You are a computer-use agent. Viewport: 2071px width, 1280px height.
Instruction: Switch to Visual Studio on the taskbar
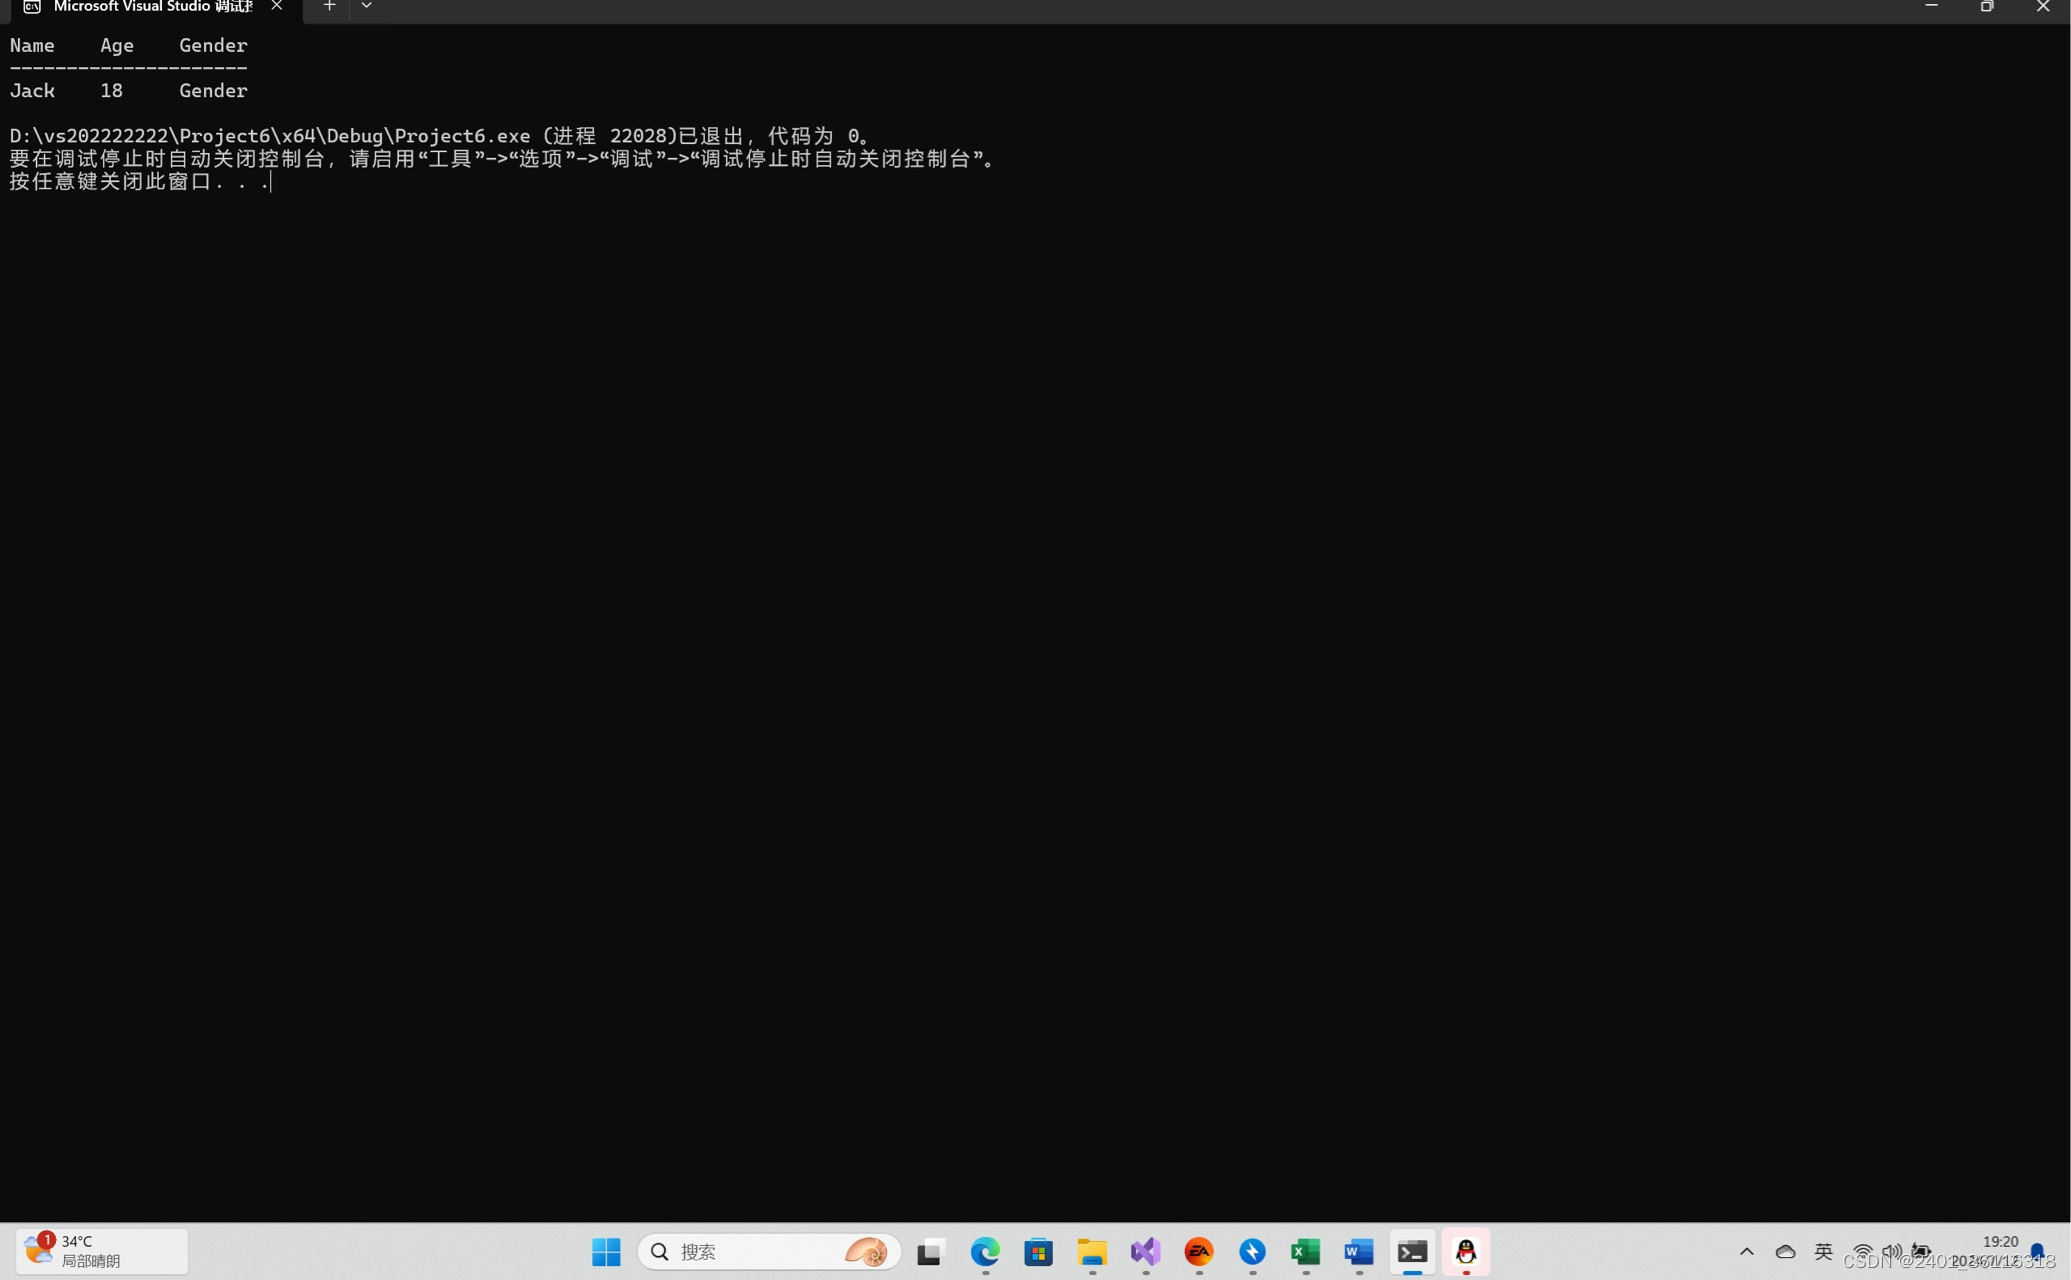[1145, 1251]
